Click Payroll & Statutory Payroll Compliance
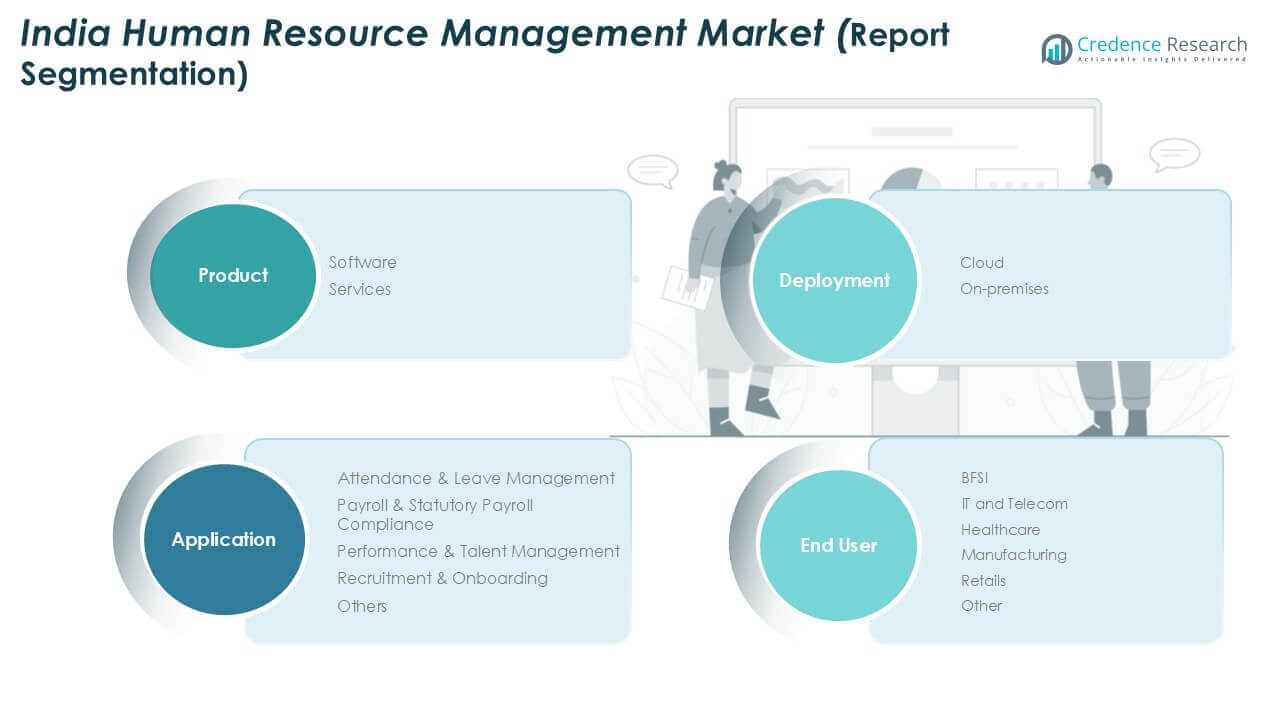The height and width of the screenshot is (720, 1280). point(435,514)
